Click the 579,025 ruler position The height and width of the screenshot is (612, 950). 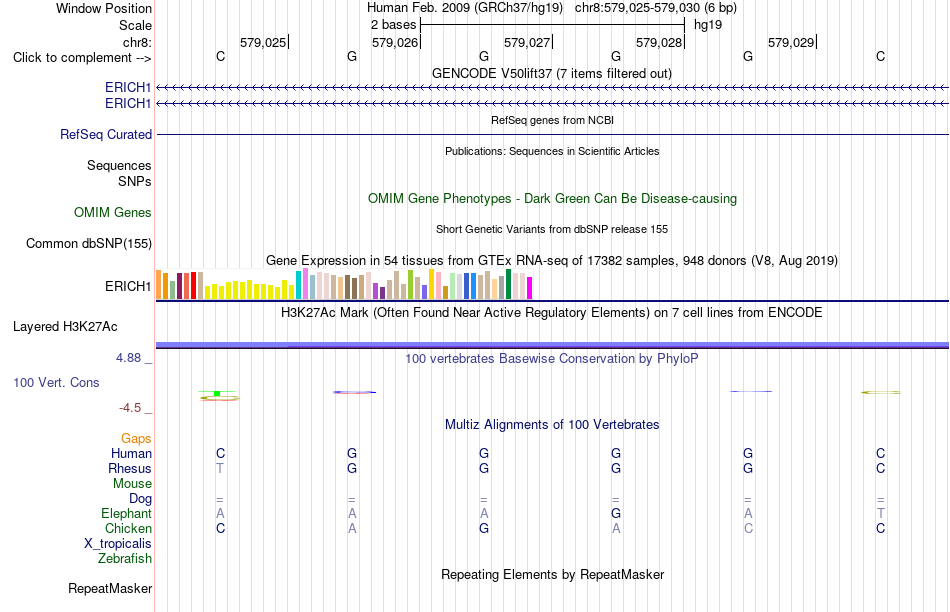(263, 42)
